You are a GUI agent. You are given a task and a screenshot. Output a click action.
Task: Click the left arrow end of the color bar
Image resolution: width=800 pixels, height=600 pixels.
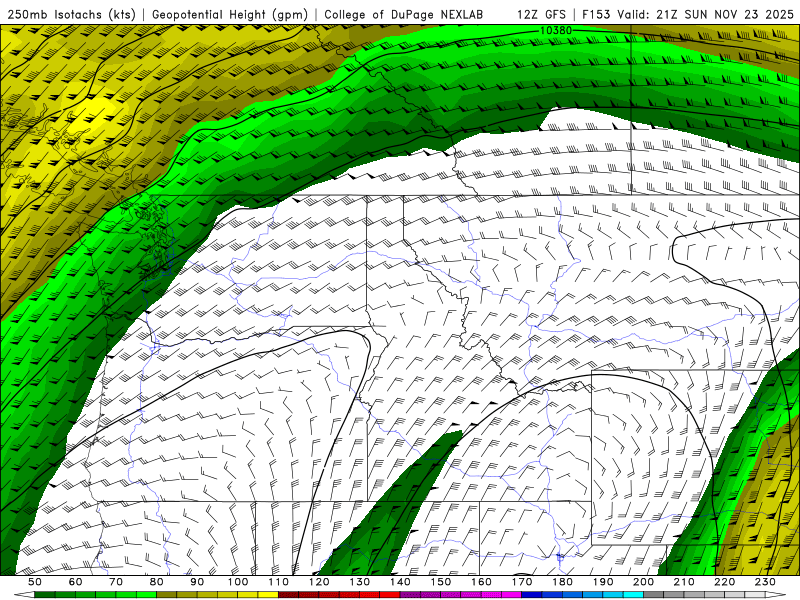click(x=24, y=595)
